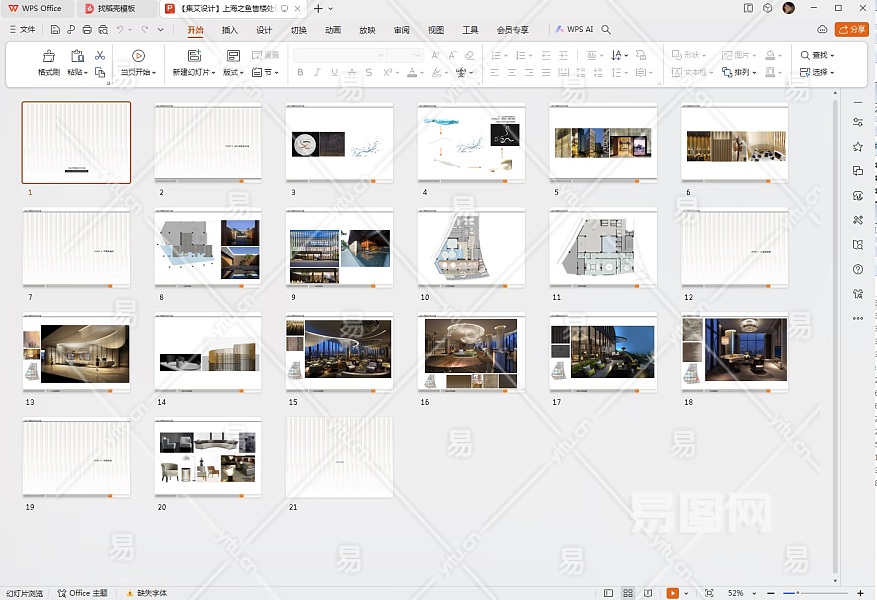Image resolution: width=877 pixels, height=600 pixels.
Task: Open the Insert (插入) ribbon tab
Action: pos(230,30)
